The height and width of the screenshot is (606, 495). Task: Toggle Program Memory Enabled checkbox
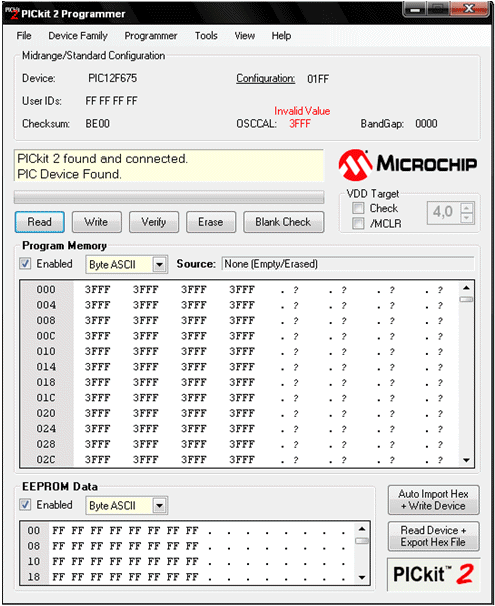click(x=26, y=264)
